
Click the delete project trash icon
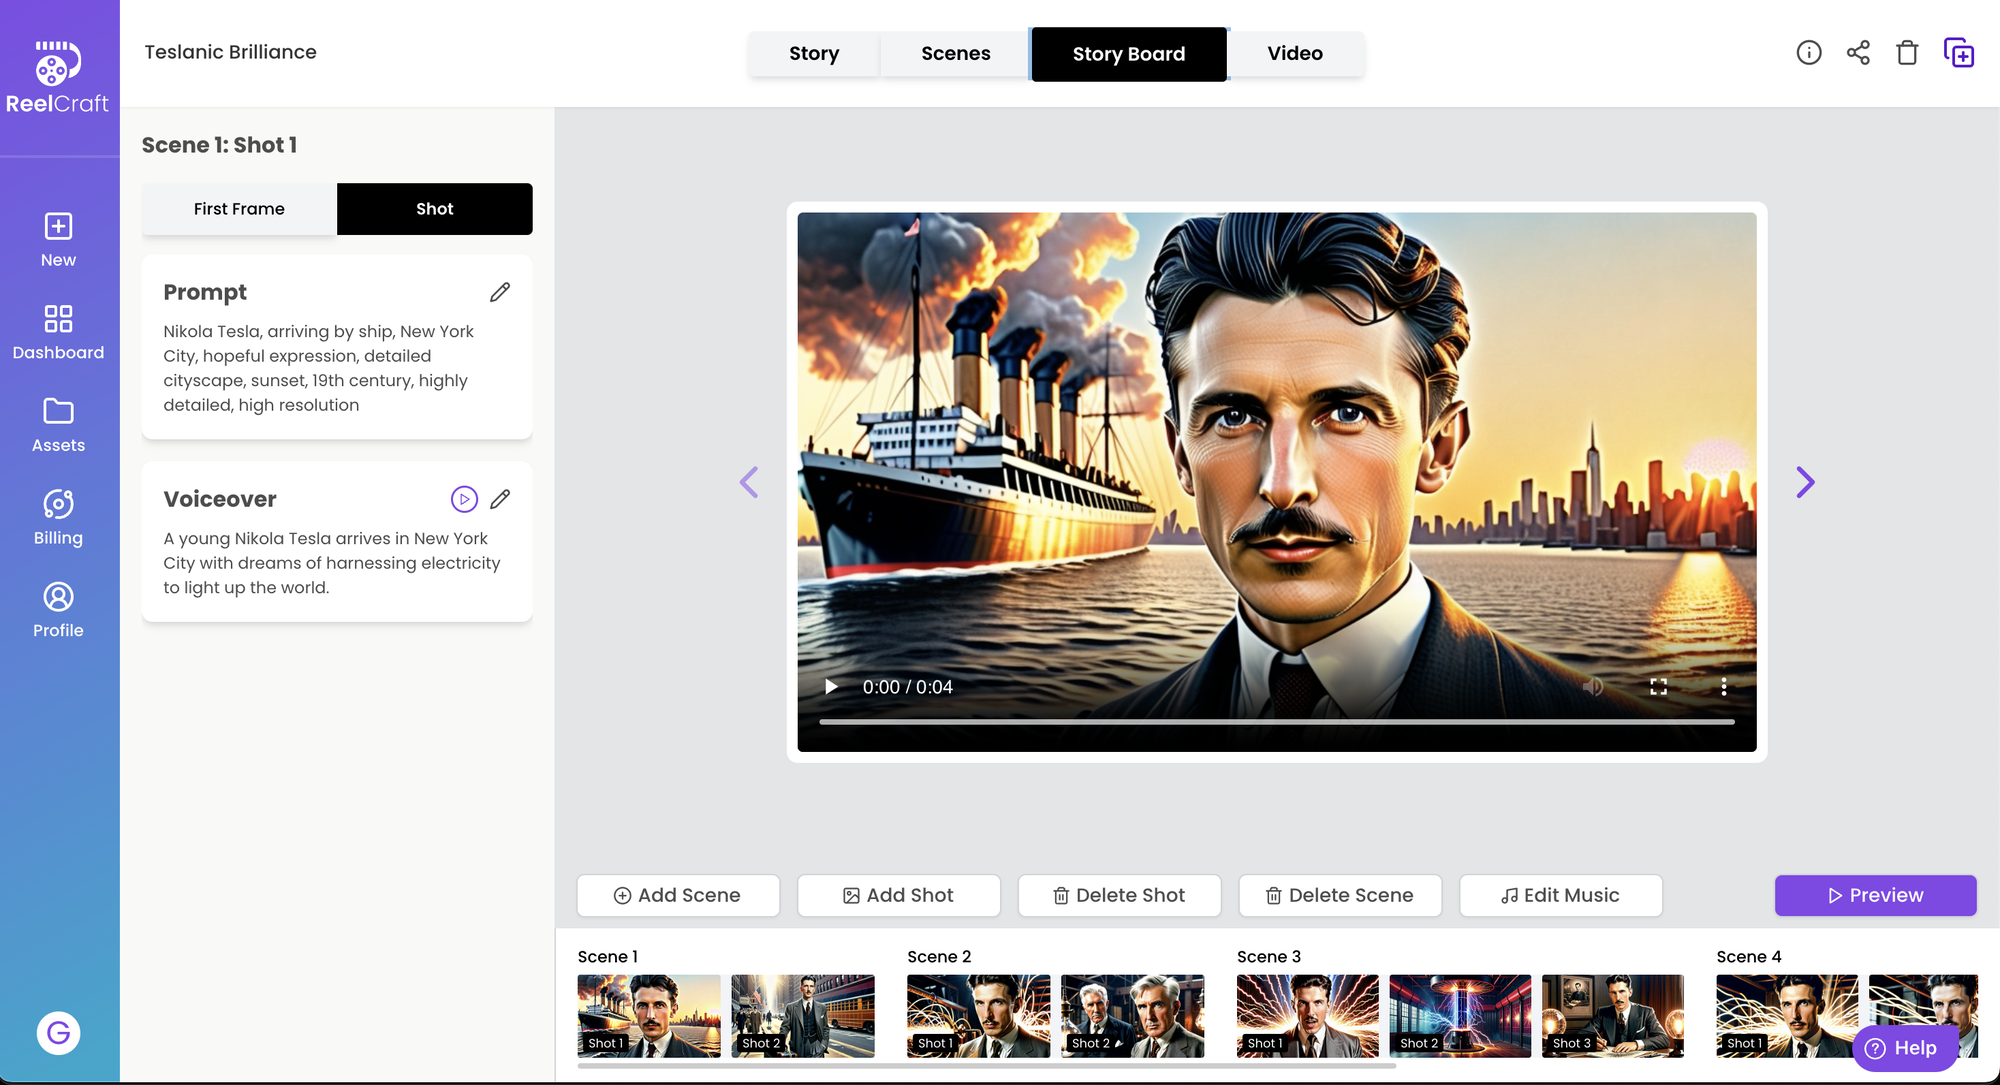1906,52
